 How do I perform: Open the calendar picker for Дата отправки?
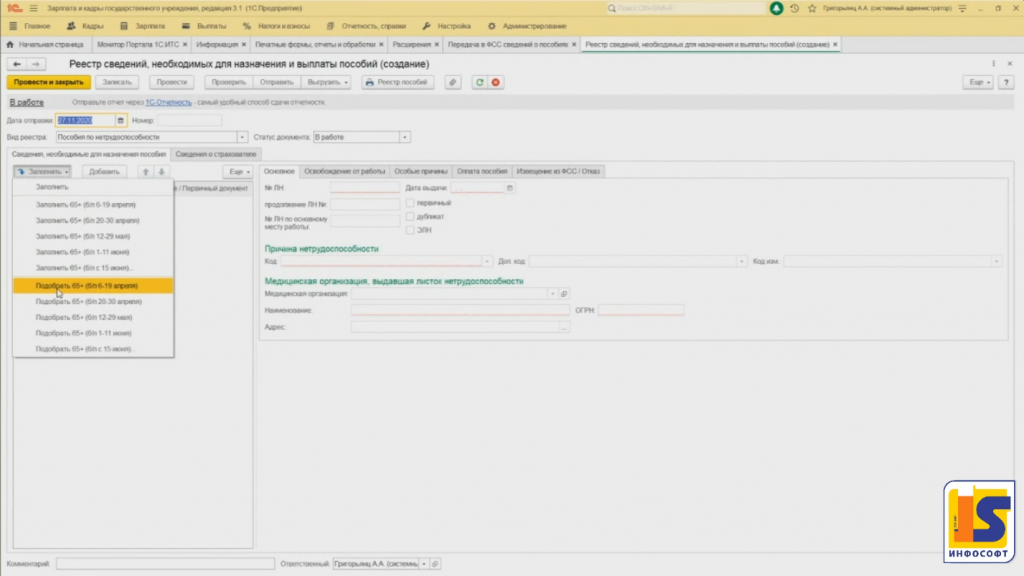121,120
